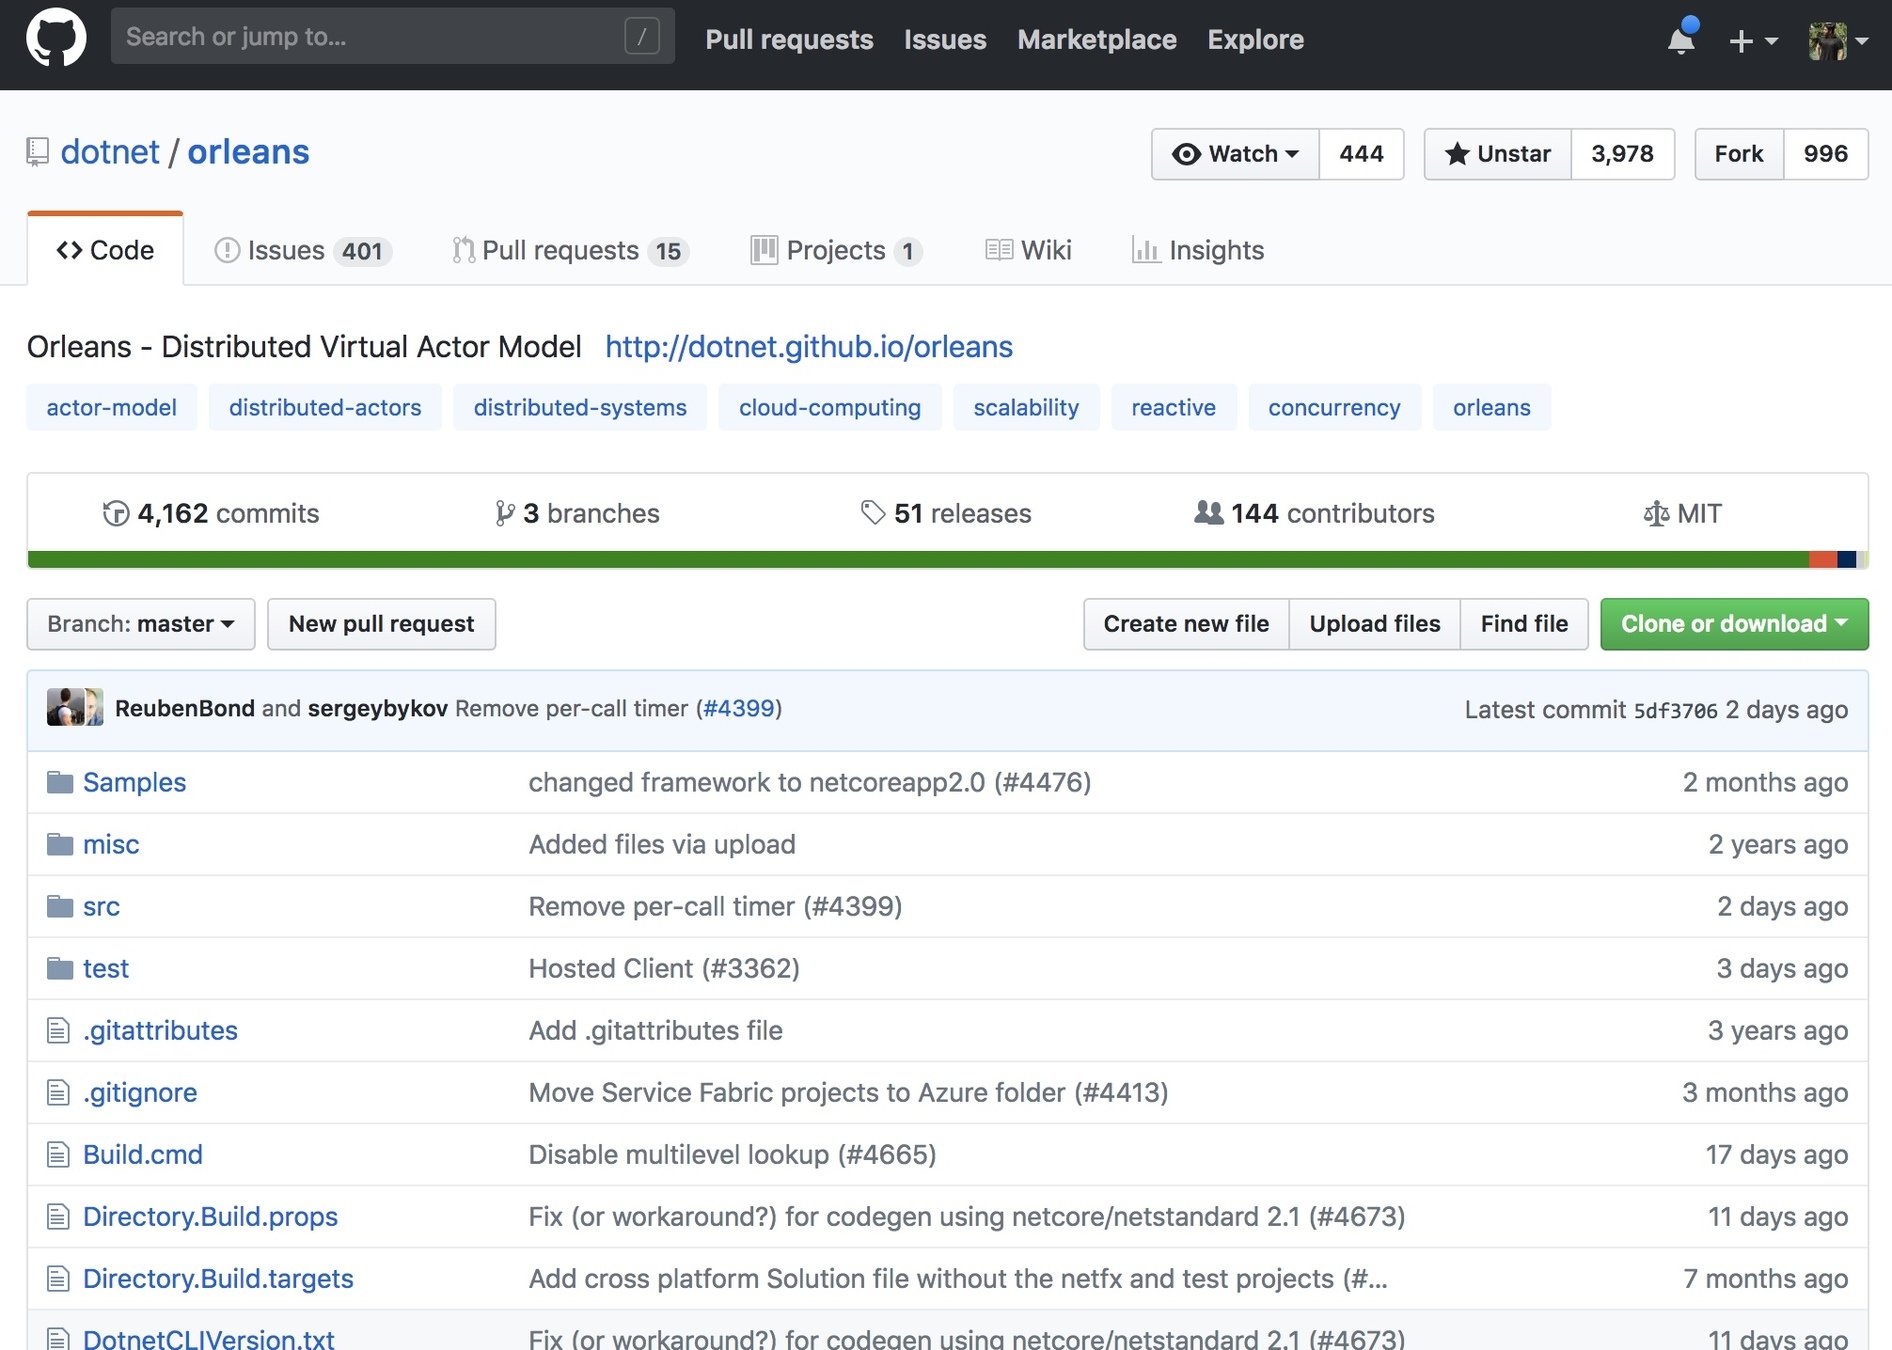Click the dark blue language bar segment
The width and height of the screenshot is (1892, 1350).
click(x=1847, y=559)
